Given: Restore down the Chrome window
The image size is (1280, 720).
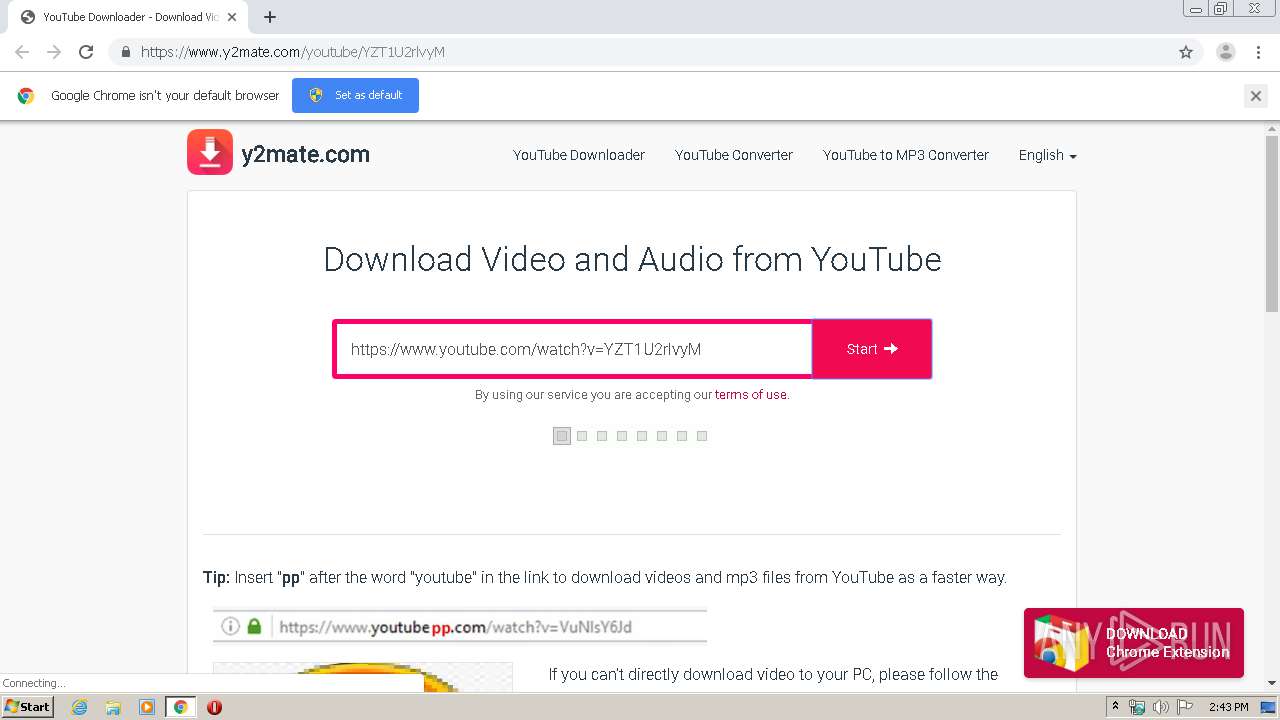Looking at the screenshot, I should pyautogui.click(x=1221, y=9).
